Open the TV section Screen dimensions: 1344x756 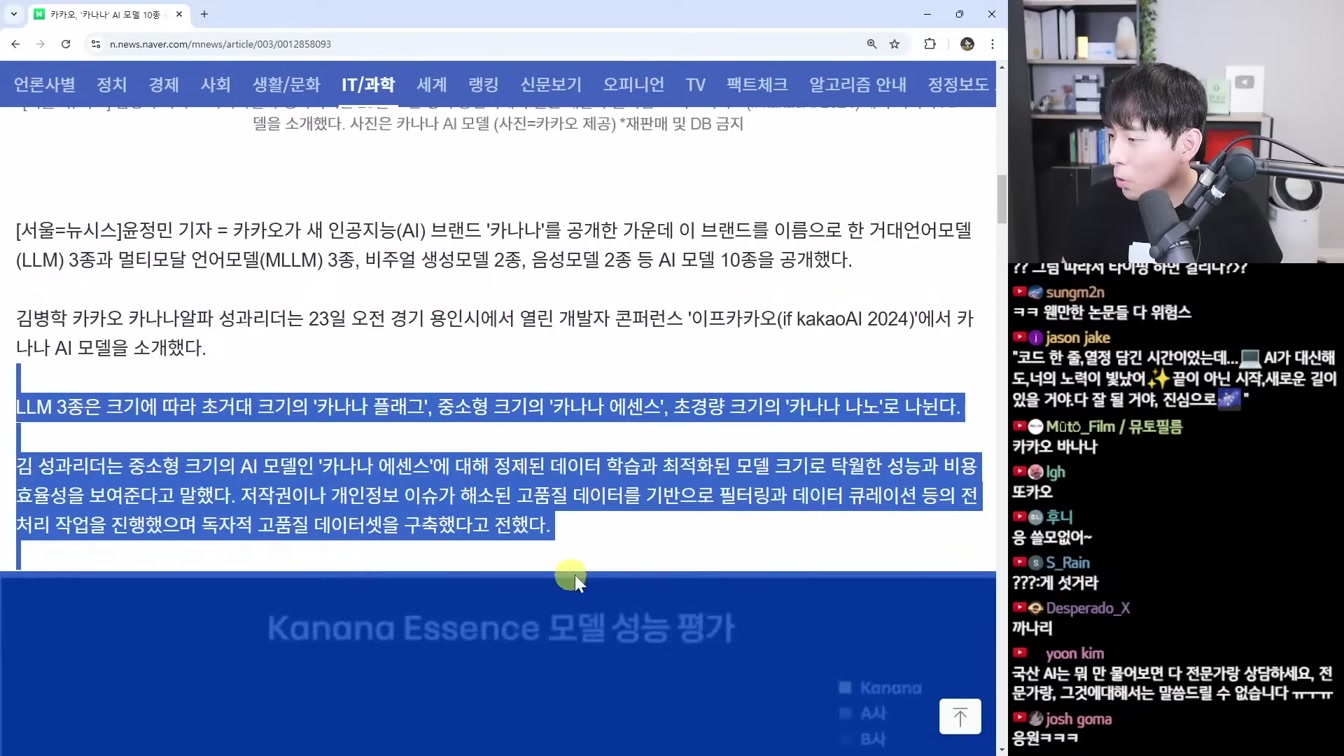click(696, 85)
